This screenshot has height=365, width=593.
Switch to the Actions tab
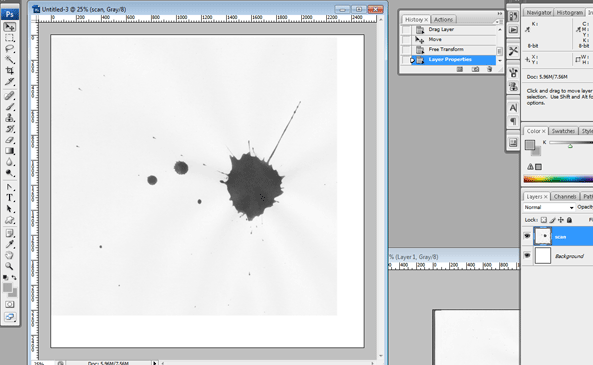(x=443, y=19)
